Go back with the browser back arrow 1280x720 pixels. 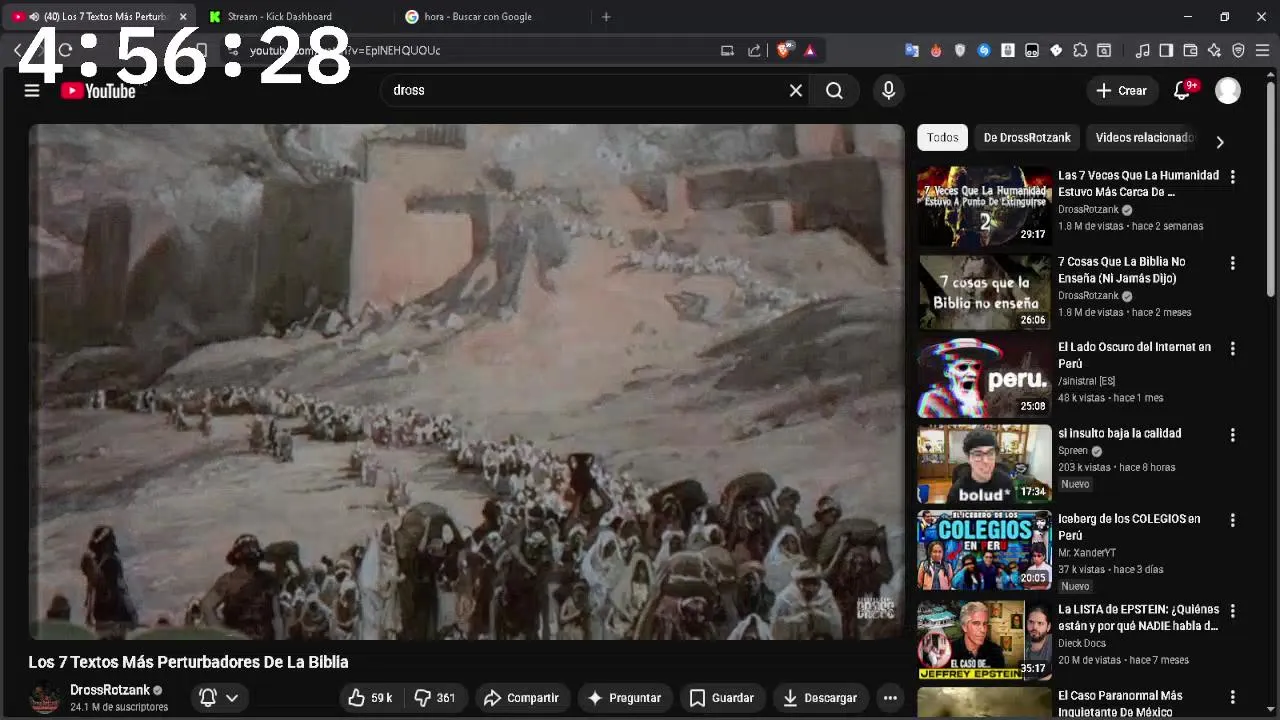18,50
